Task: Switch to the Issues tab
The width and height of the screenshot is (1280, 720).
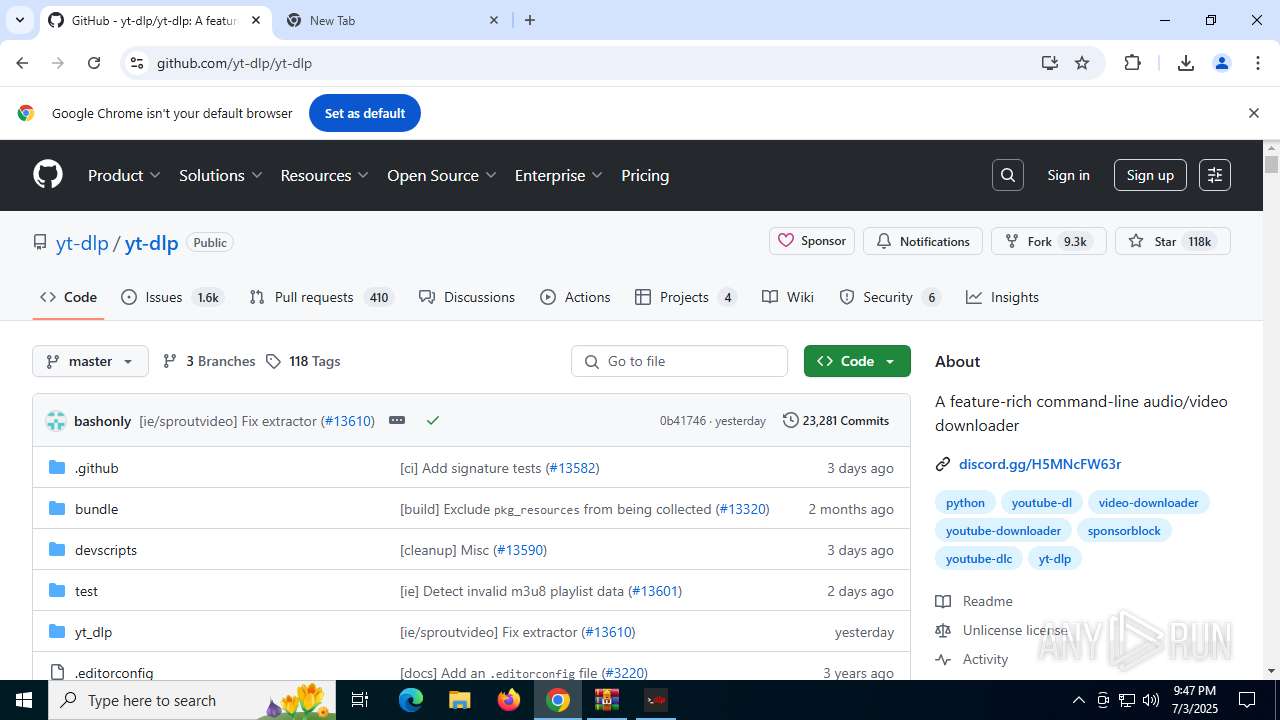Action: (x=171, y=297)
